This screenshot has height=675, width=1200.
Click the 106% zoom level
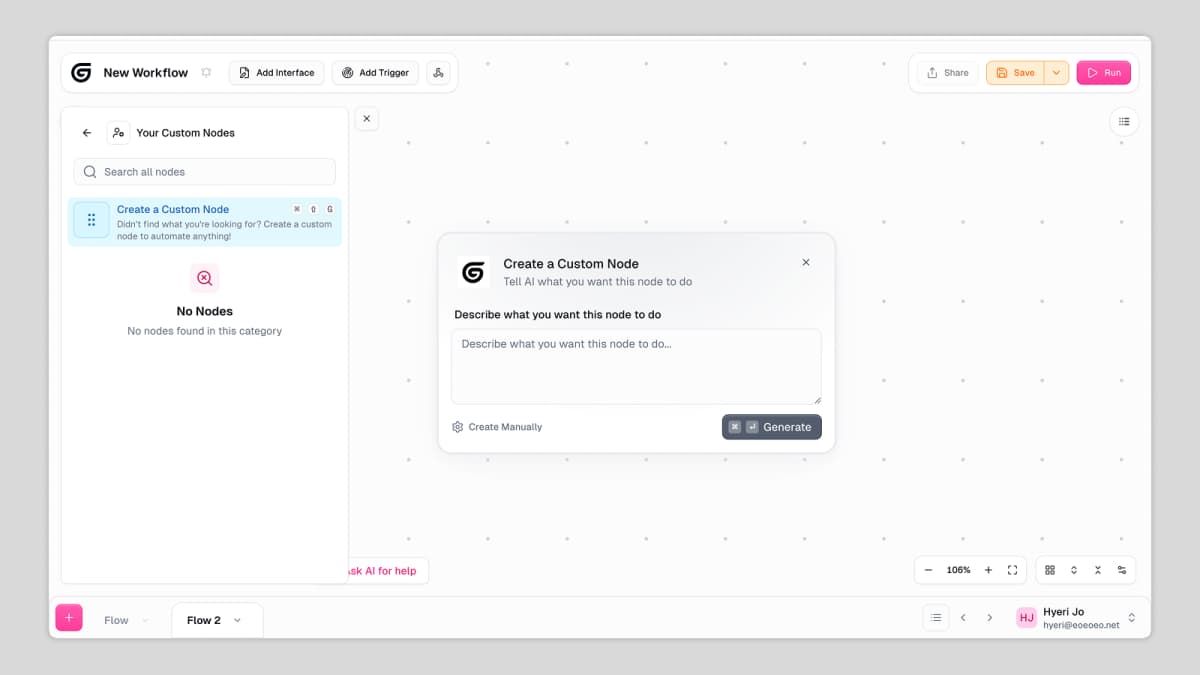point(958,570)
